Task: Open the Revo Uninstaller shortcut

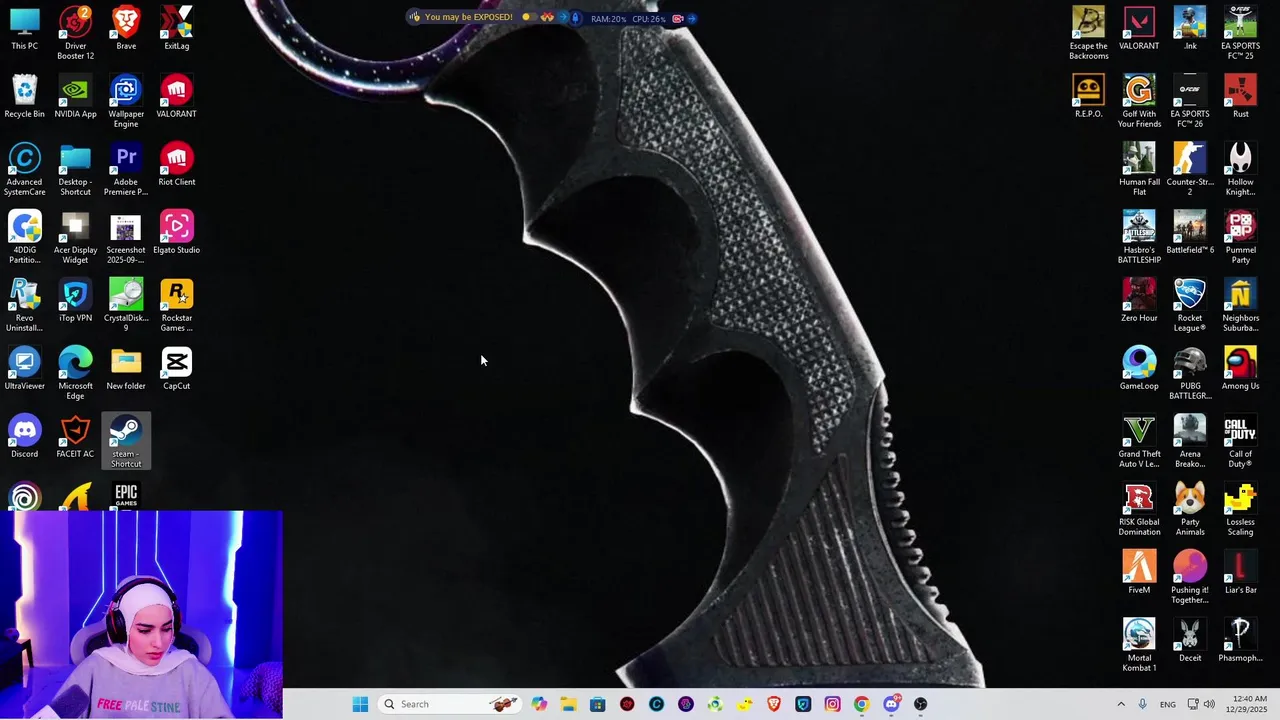Action: (x=24, y=305)
